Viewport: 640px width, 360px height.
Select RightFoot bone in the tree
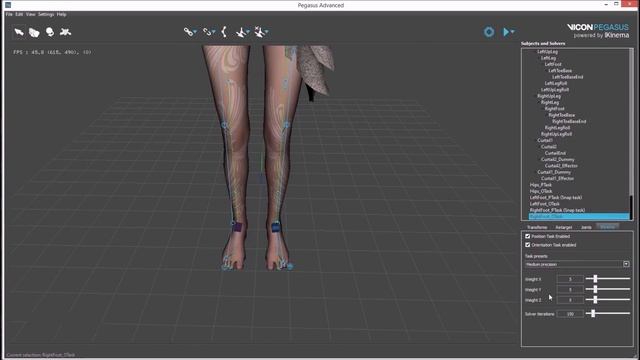[x=554, y=109]
